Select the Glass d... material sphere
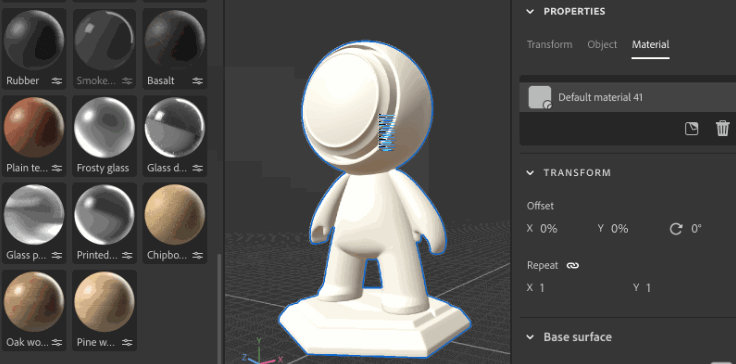The width and height of the screenshot is (736, 364). pyautogui.click(x=175, y=127)
